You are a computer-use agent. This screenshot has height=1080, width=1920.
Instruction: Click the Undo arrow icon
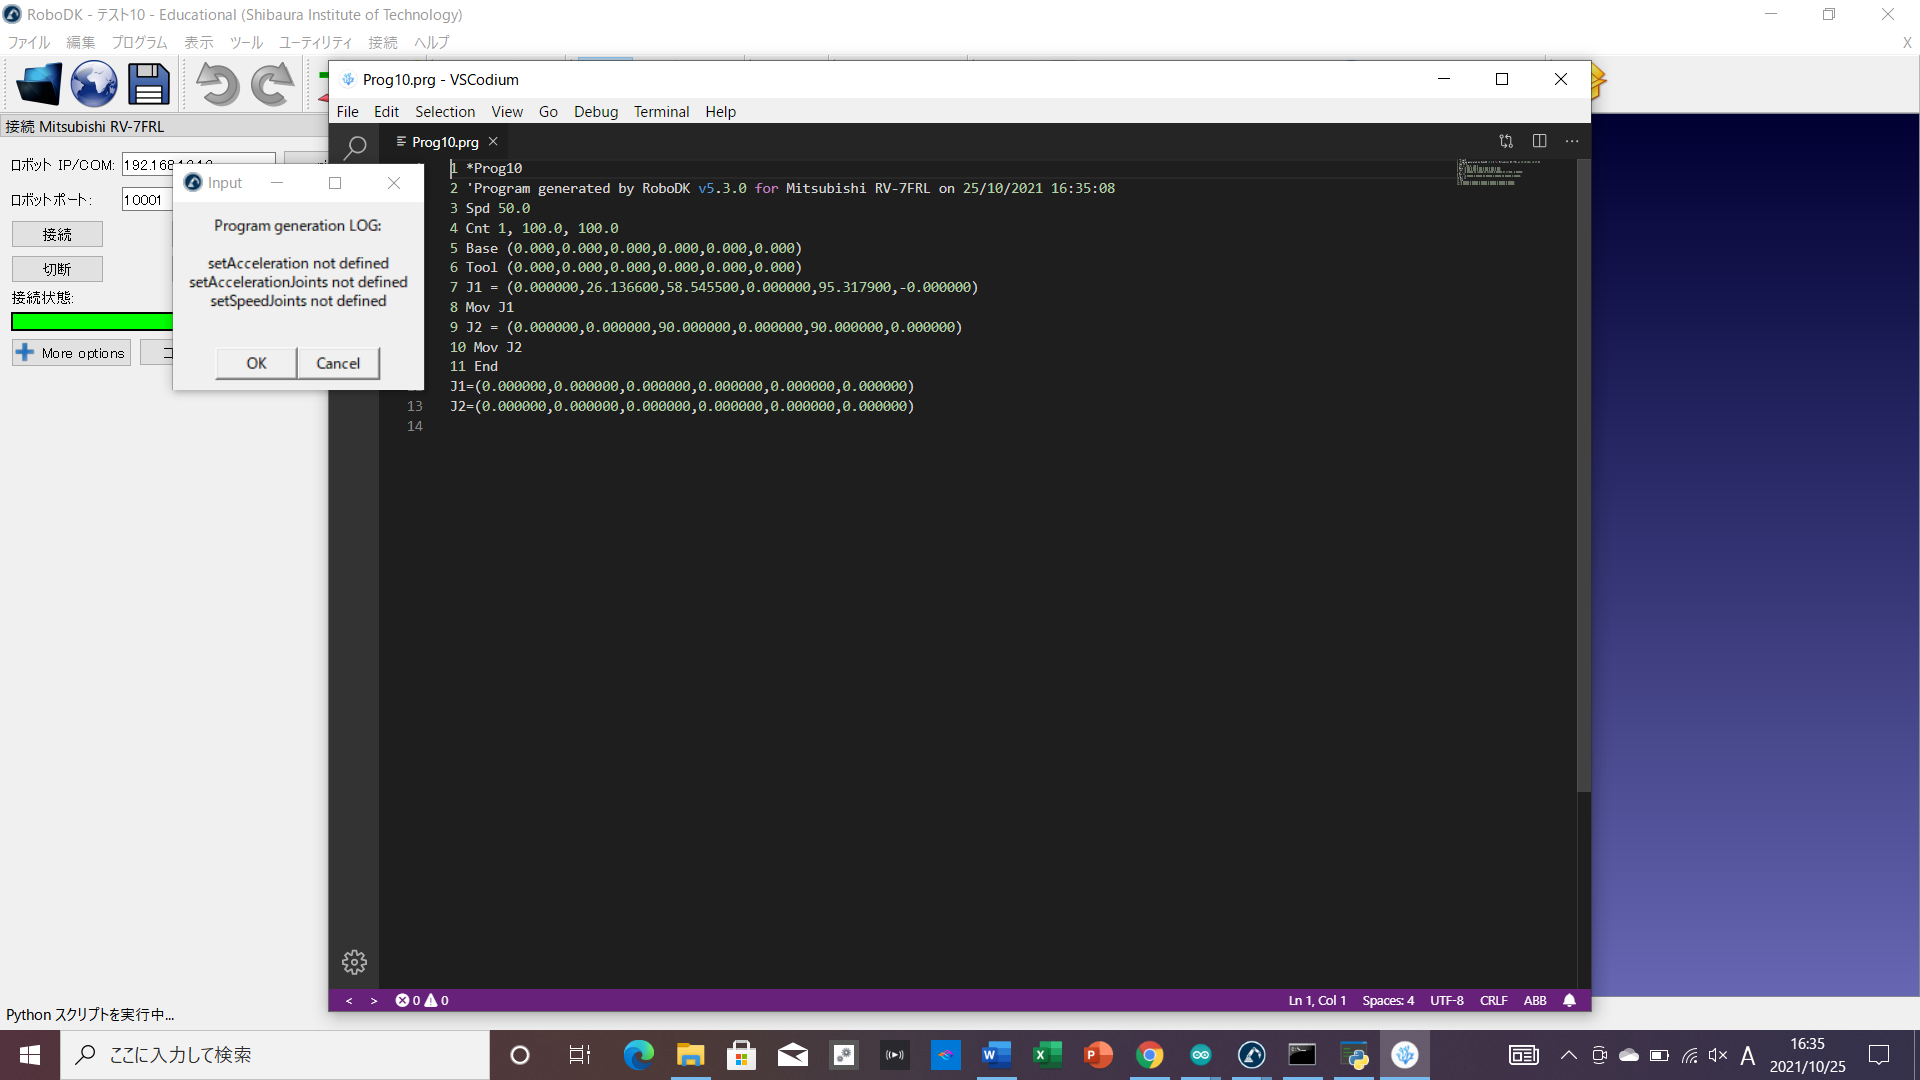click(216, 84)
